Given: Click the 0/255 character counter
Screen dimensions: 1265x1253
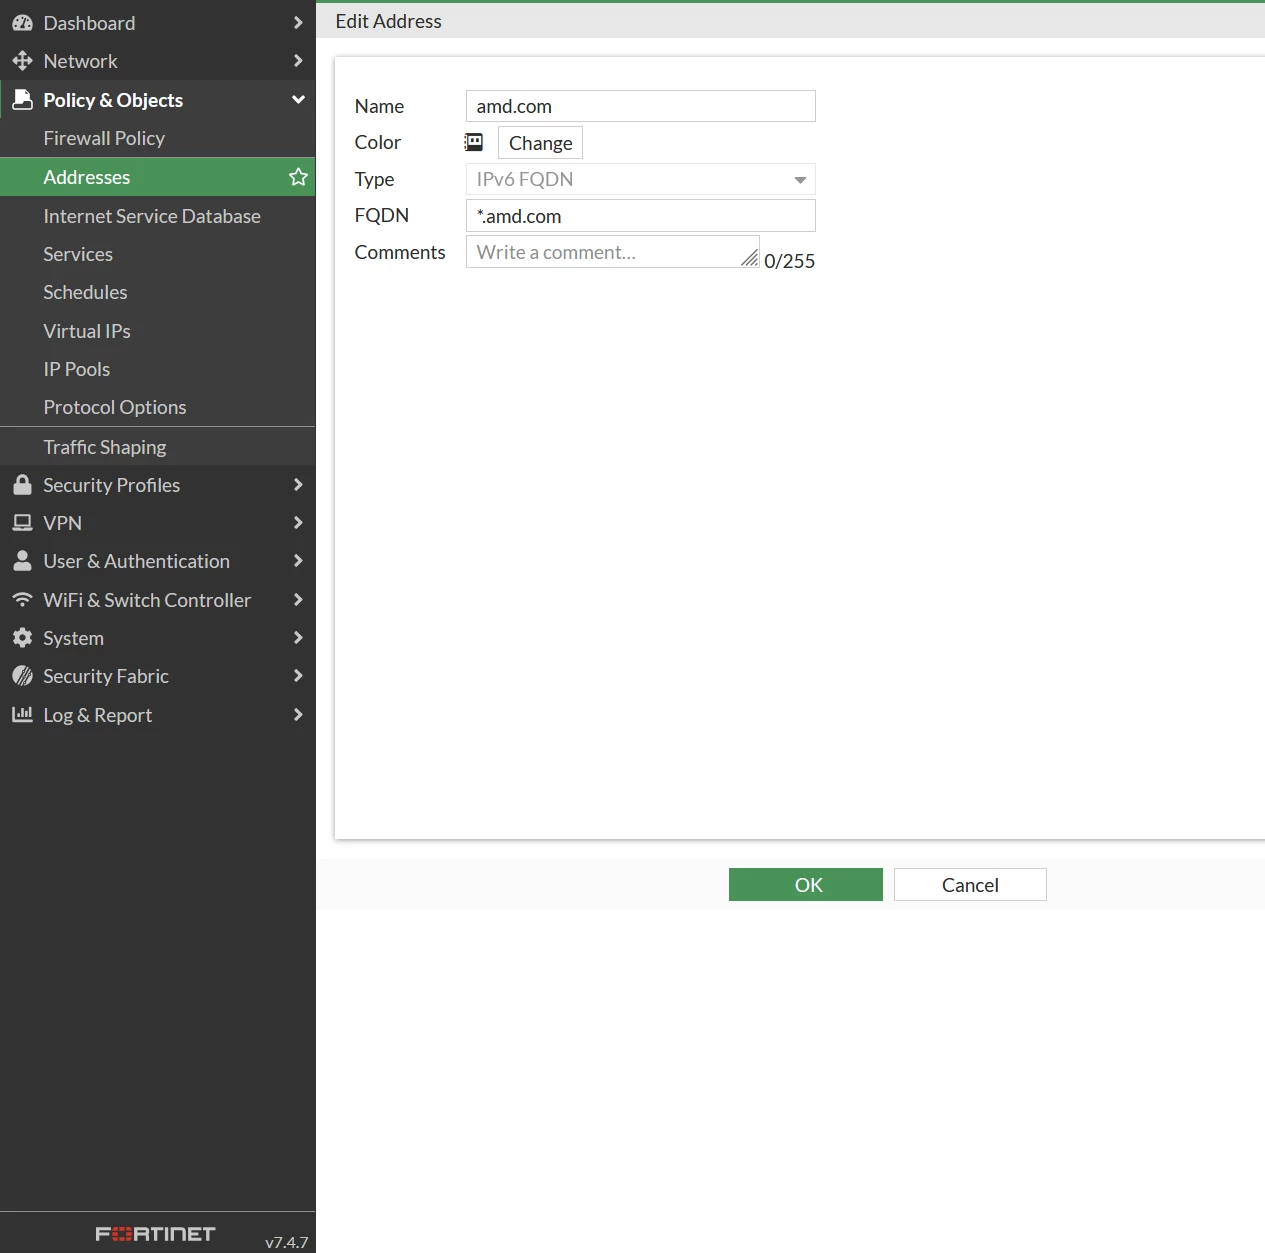Looking at the screenshot, I should pyautogui.click(x=790, y=261).
